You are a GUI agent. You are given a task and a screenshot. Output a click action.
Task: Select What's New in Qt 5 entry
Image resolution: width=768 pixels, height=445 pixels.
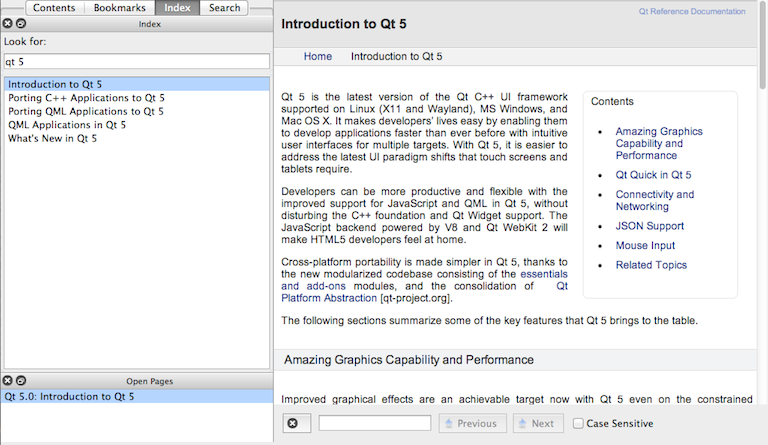pos(137,139)
